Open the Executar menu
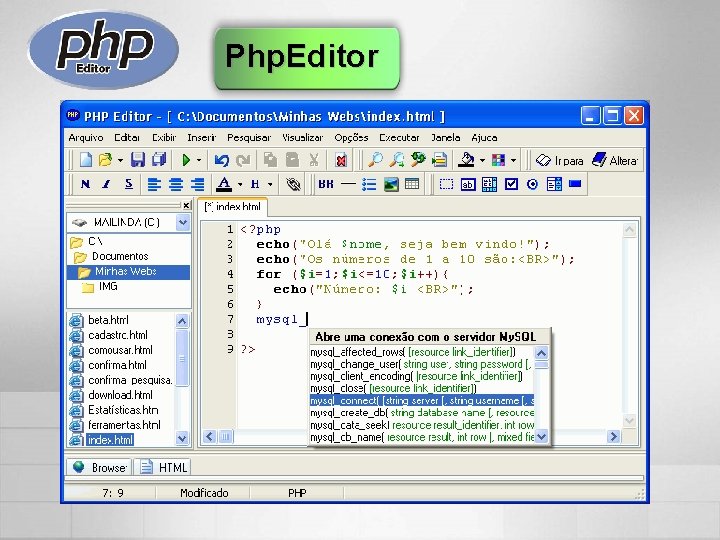Viewport: 720px width, 540px height. [399, 137]
